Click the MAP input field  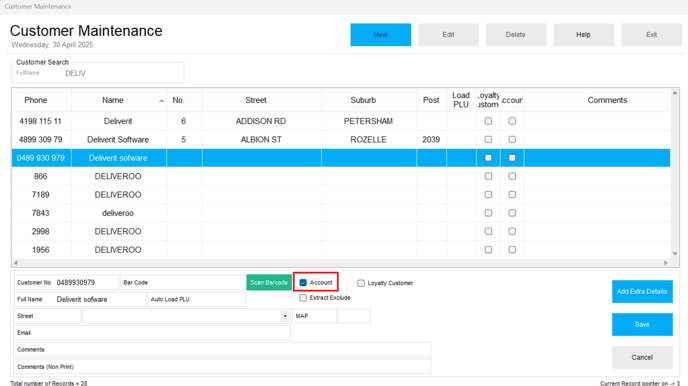(x=314, y=316)
